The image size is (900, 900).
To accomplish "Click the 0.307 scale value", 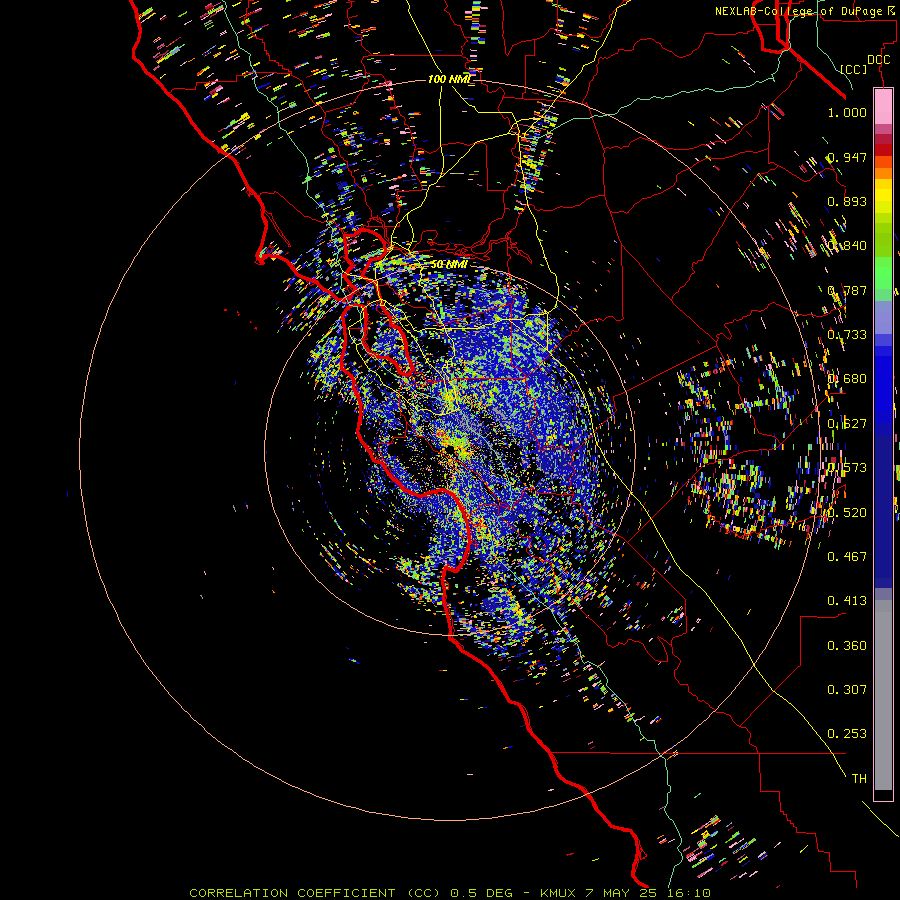I will tap(847, 690).
